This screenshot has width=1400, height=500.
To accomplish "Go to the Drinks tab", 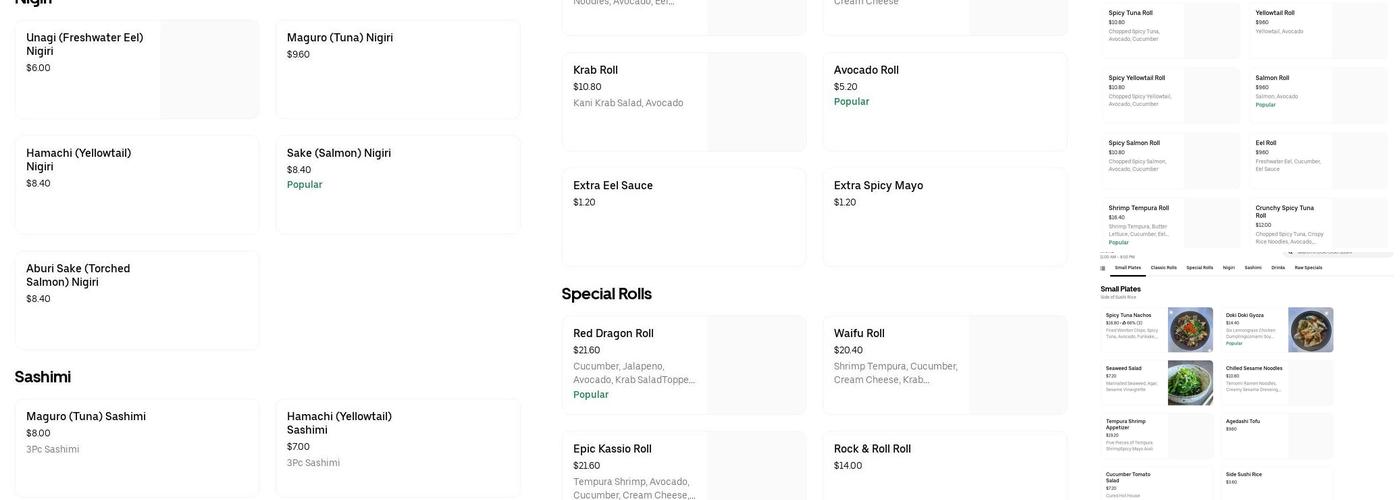I will click(1279, 268).
